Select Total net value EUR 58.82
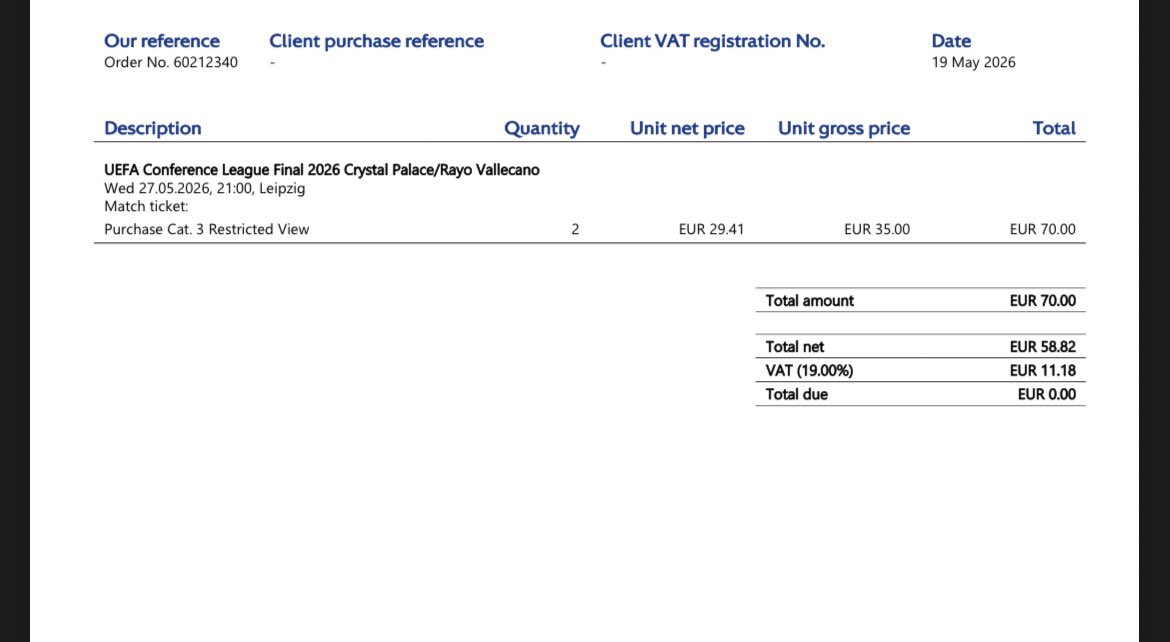 [x=1042, y=347]
